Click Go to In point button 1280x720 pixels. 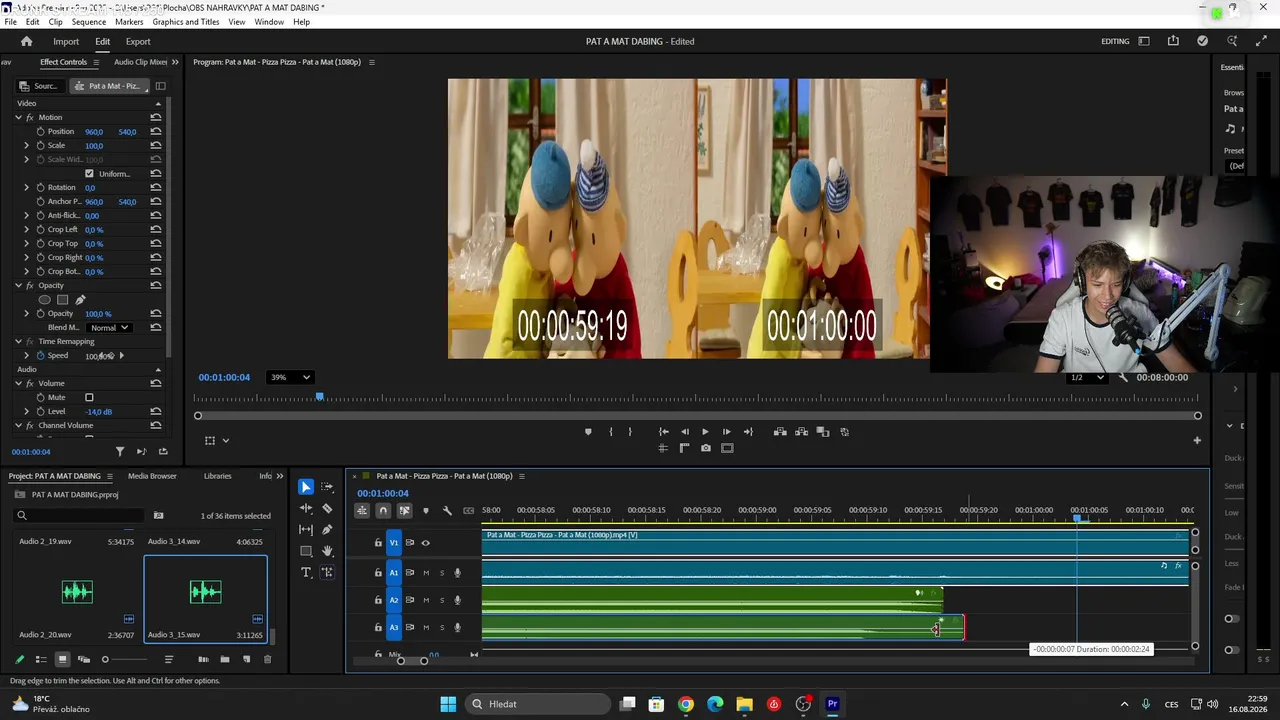point(663,432)
